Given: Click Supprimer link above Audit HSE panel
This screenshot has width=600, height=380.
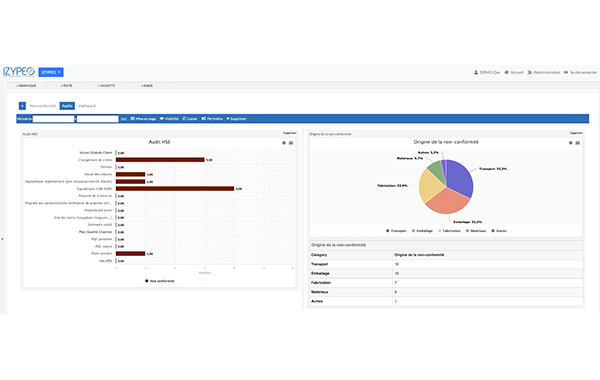Looking at the screenshot, I should (x=290, y=133).
